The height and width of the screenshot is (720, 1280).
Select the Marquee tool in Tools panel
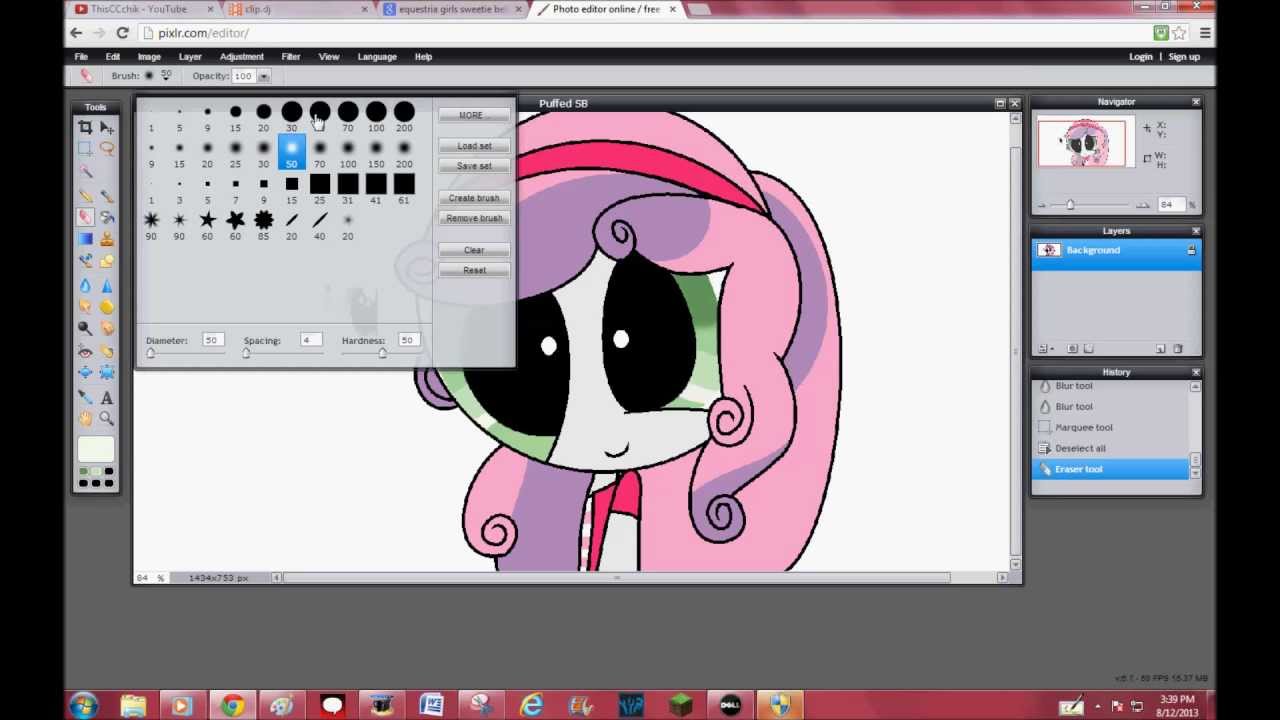[x=85, y=149]
